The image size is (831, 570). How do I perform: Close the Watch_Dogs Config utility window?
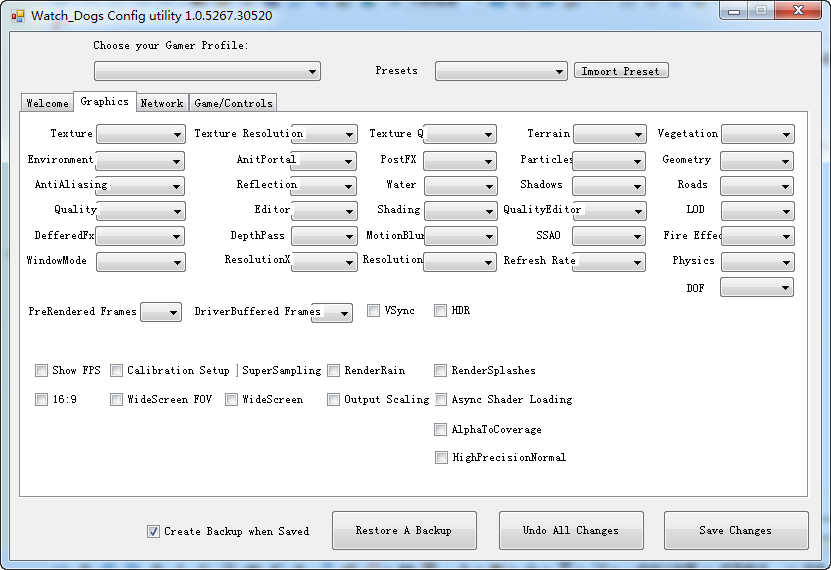click(x=798, y=11)
